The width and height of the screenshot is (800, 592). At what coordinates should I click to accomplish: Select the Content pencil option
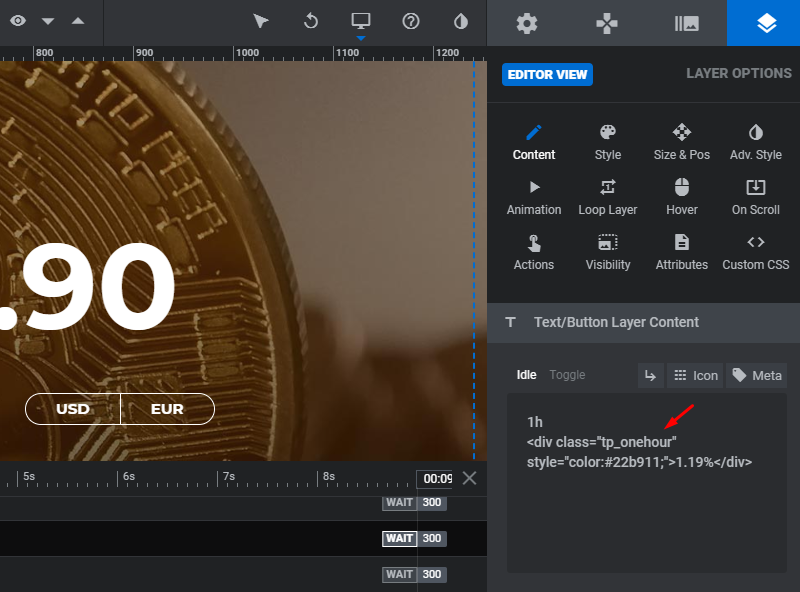pyautogui.click(x=534, y=142)
